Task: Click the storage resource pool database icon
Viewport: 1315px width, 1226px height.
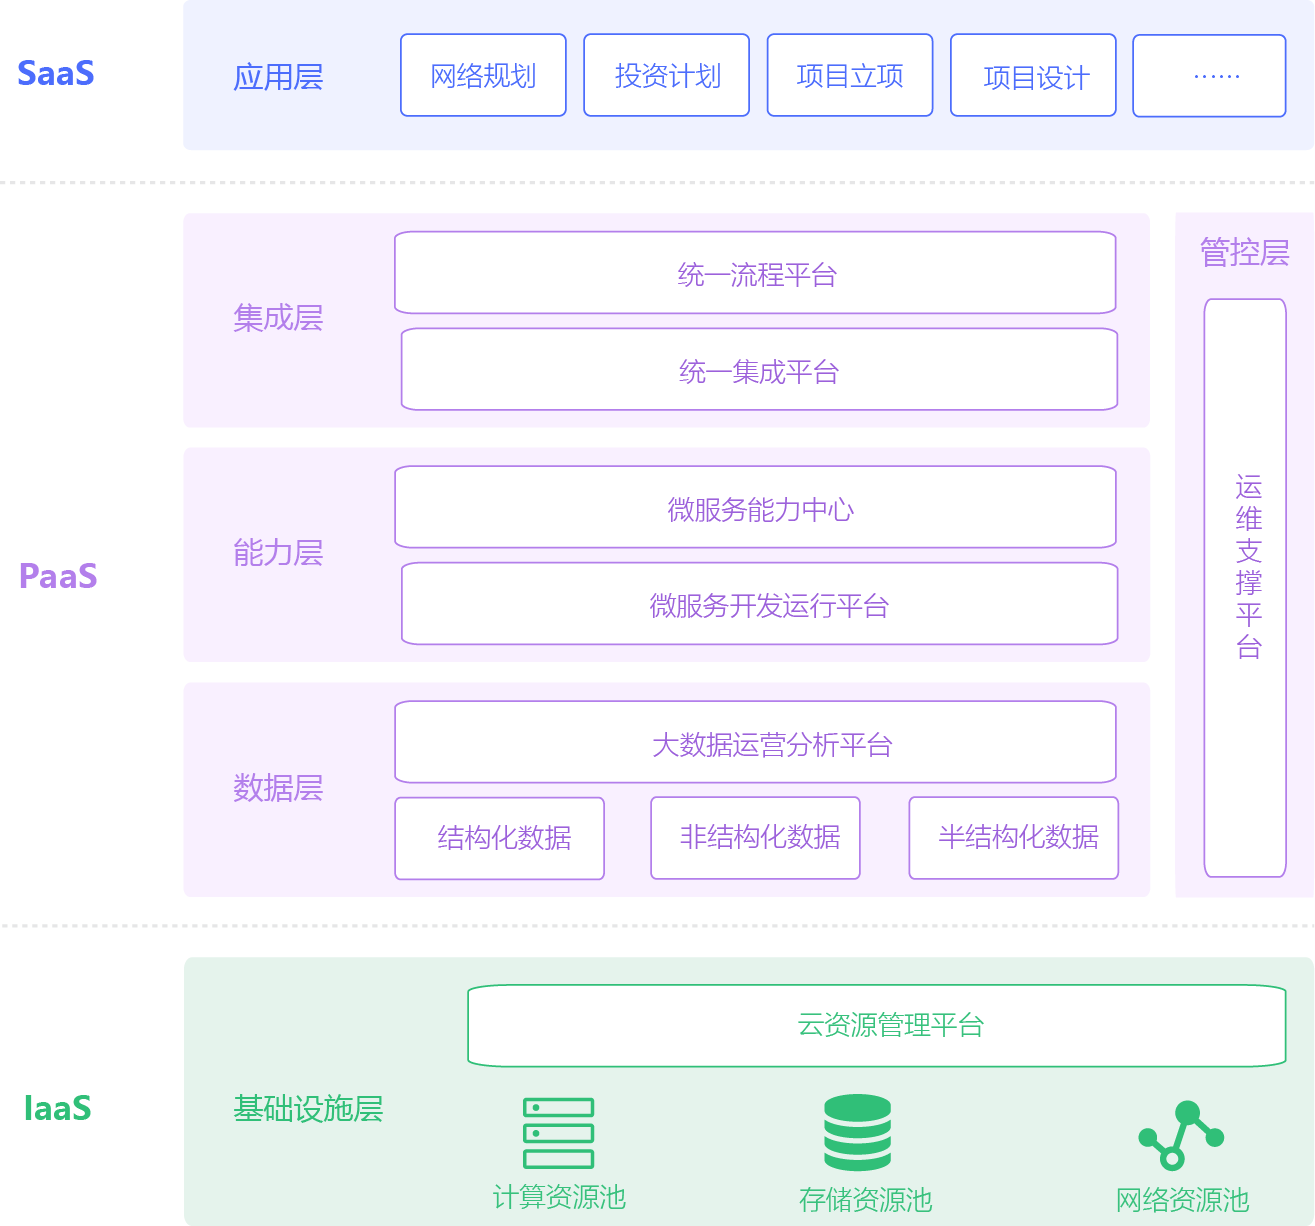Action: [x=857, y=1133]
